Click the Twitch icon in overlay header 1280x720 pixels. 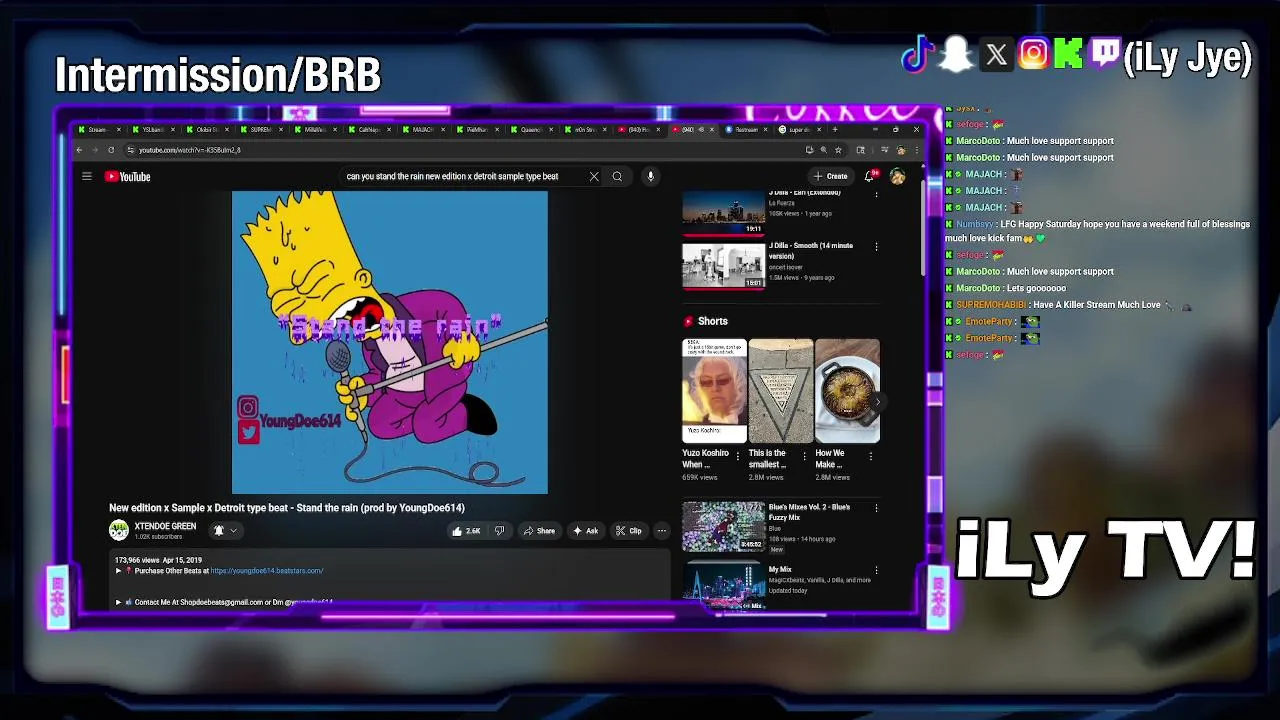[1104, 54]
